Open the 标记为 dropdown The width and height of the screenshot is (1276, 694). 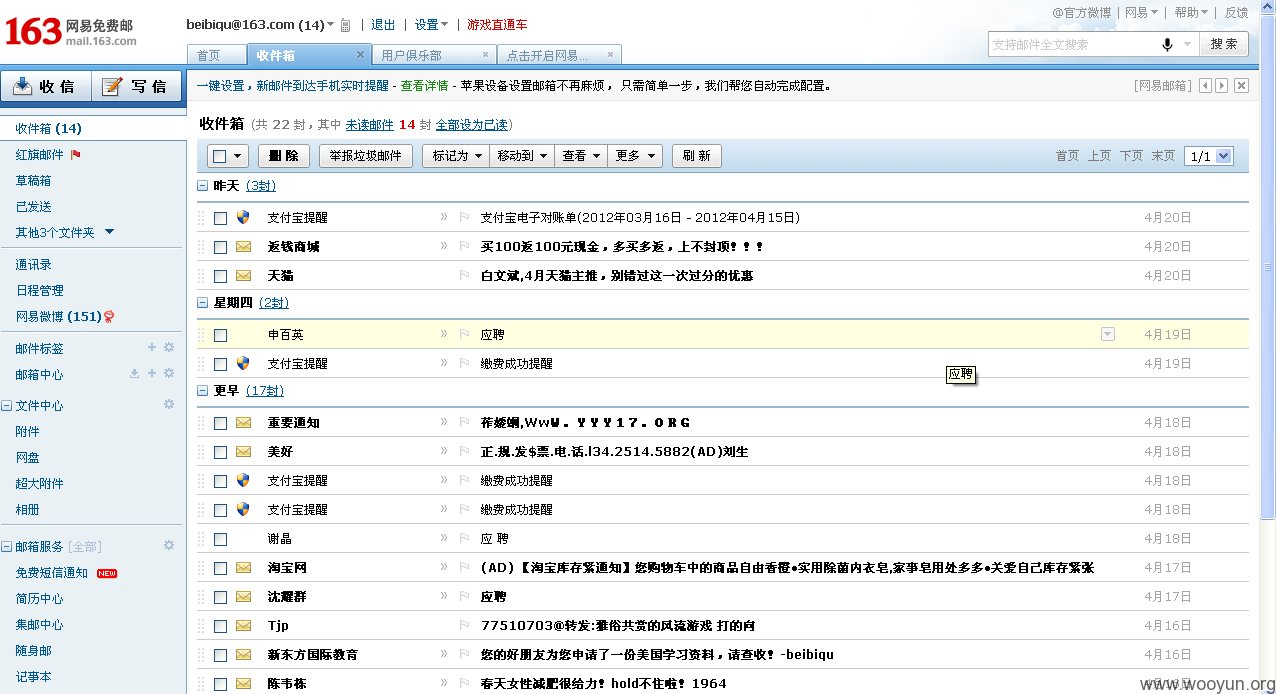(456, 156)
